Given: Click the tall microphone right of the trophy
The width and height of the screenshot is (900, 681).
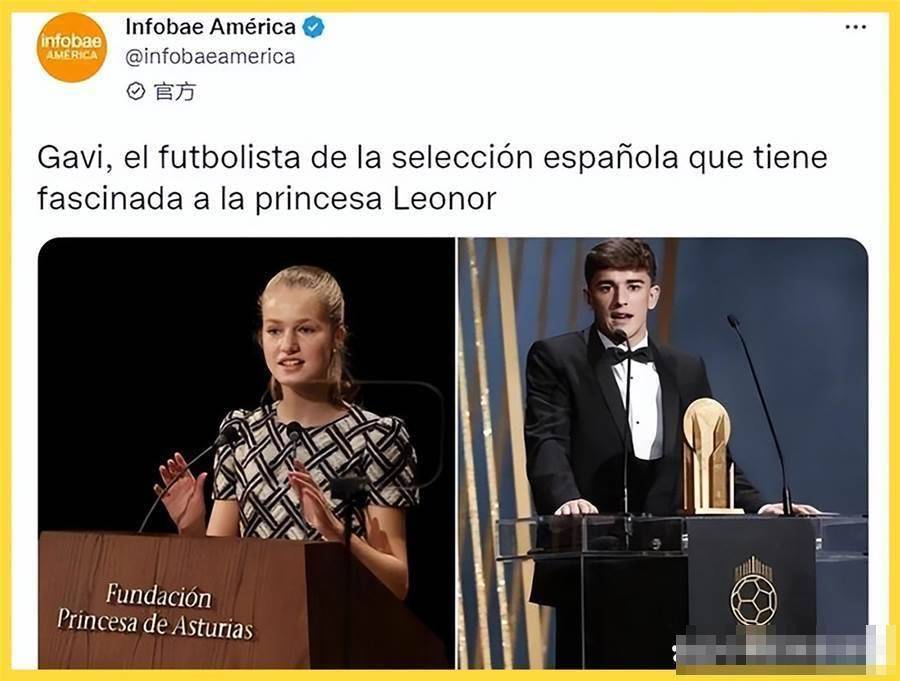Looking at the screenshot, I should [x=761, y=413].
